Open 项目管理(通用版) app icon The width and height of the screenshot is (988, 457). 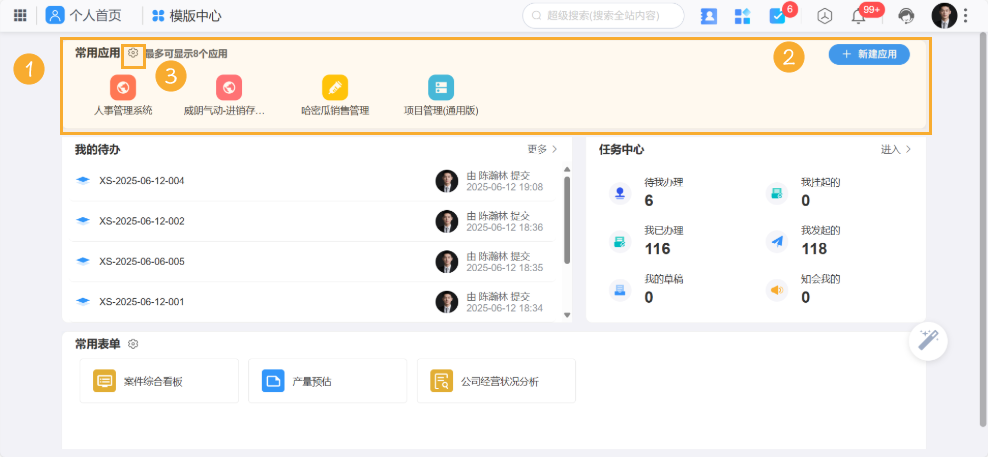[441, 88]
